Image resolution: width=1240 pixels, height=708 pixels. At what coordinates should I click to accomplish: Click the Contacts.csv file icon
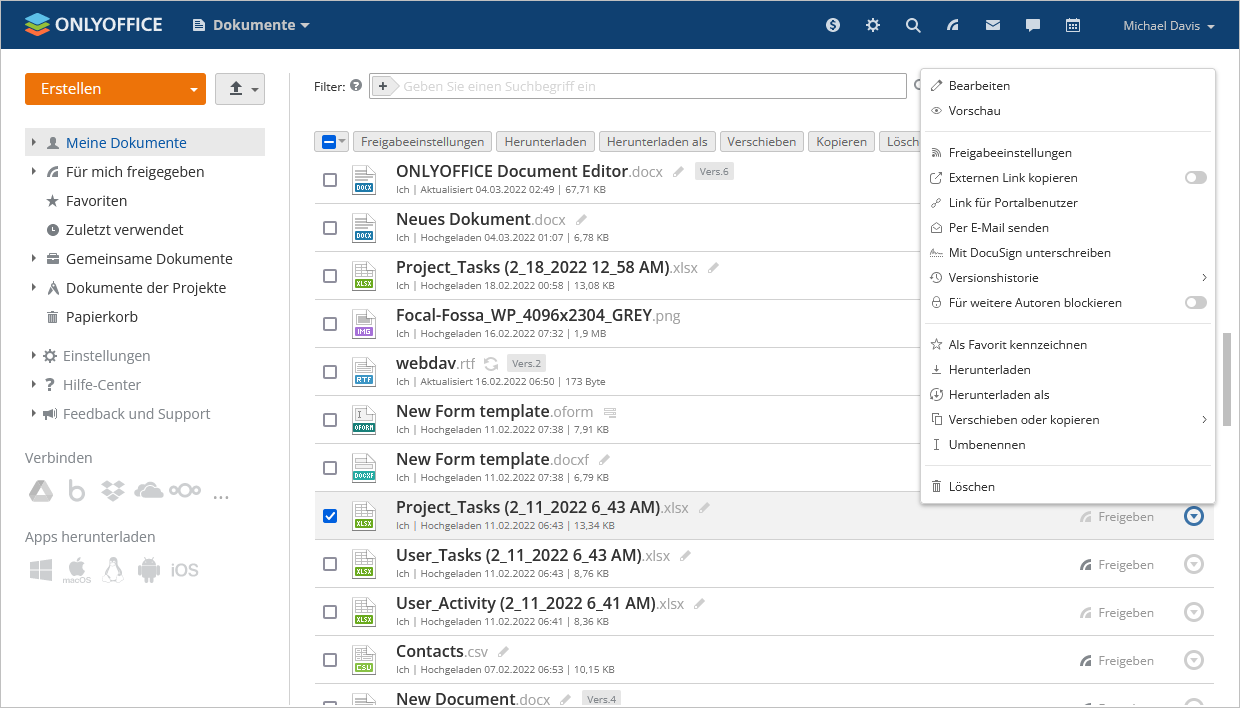click(364, 660)
